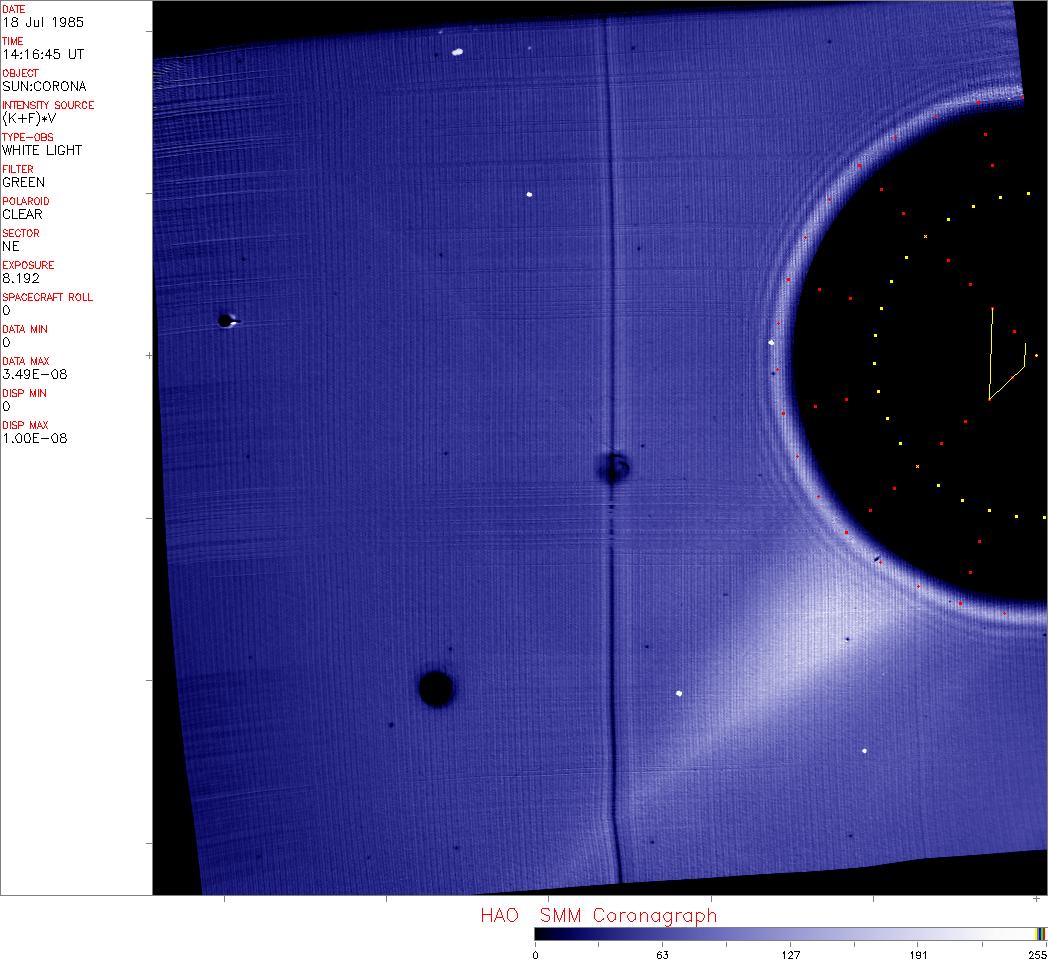Select the WHITE LIGHT observation type
Screen dimensions: 1048x960
[42, 150]
